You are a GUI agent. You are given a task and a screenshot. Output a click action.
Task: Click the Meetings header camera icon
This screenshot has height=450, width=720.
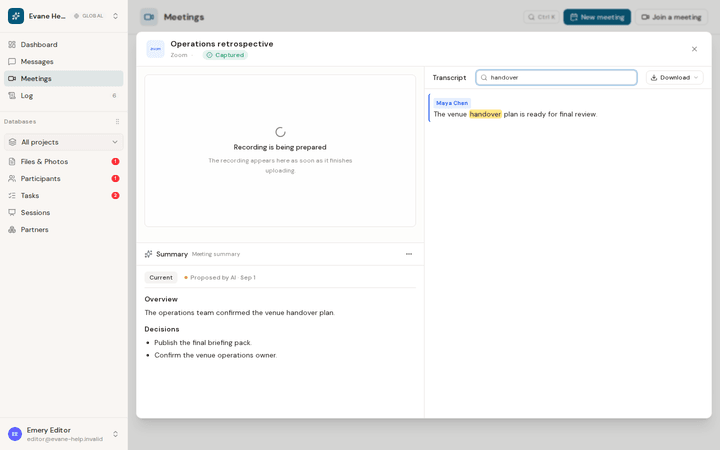coord(149,17)
